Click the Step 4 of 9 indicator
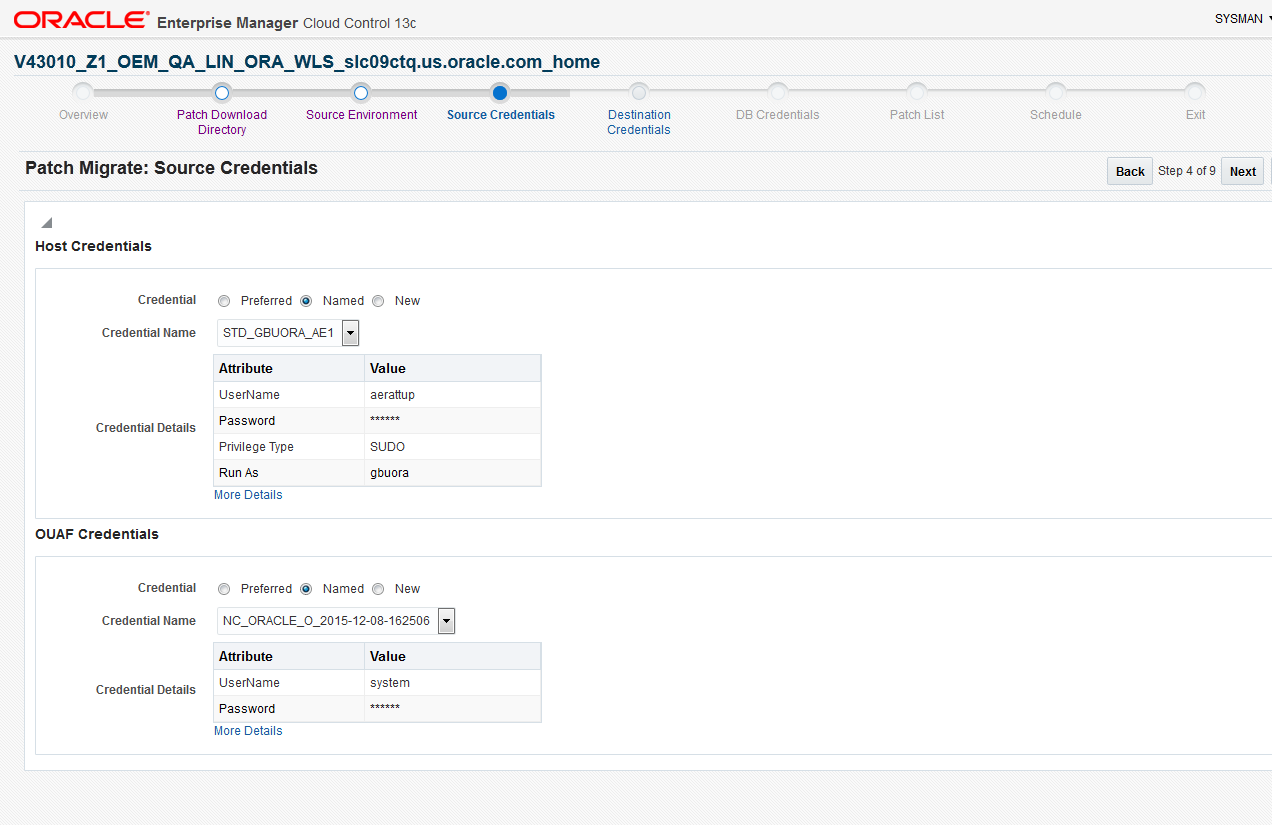Viewport: 1272px width, 825px height. 1187,171
